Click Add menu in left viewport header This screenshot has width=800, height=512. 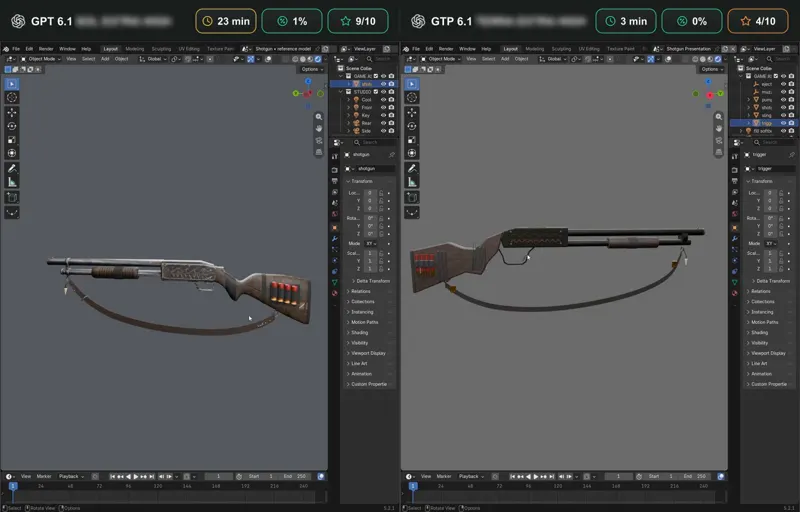pos(105,59)
